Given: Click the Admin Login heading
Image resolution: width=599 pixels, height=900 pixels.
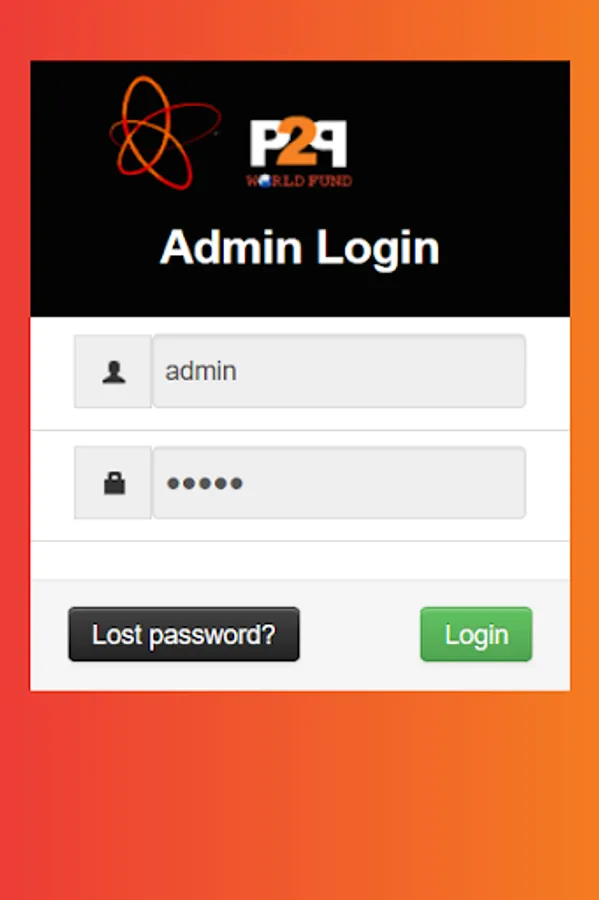Looking at the screenshot, I should tap(300, 248).
